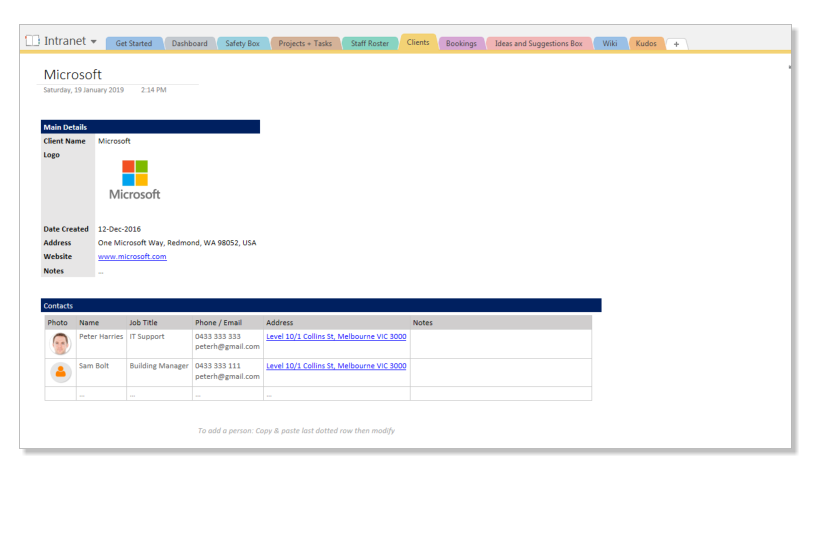Viewport: 820px width, 560px height.
Task: Click the Client Name value Microsoft
Action: [x=114, y=141]
